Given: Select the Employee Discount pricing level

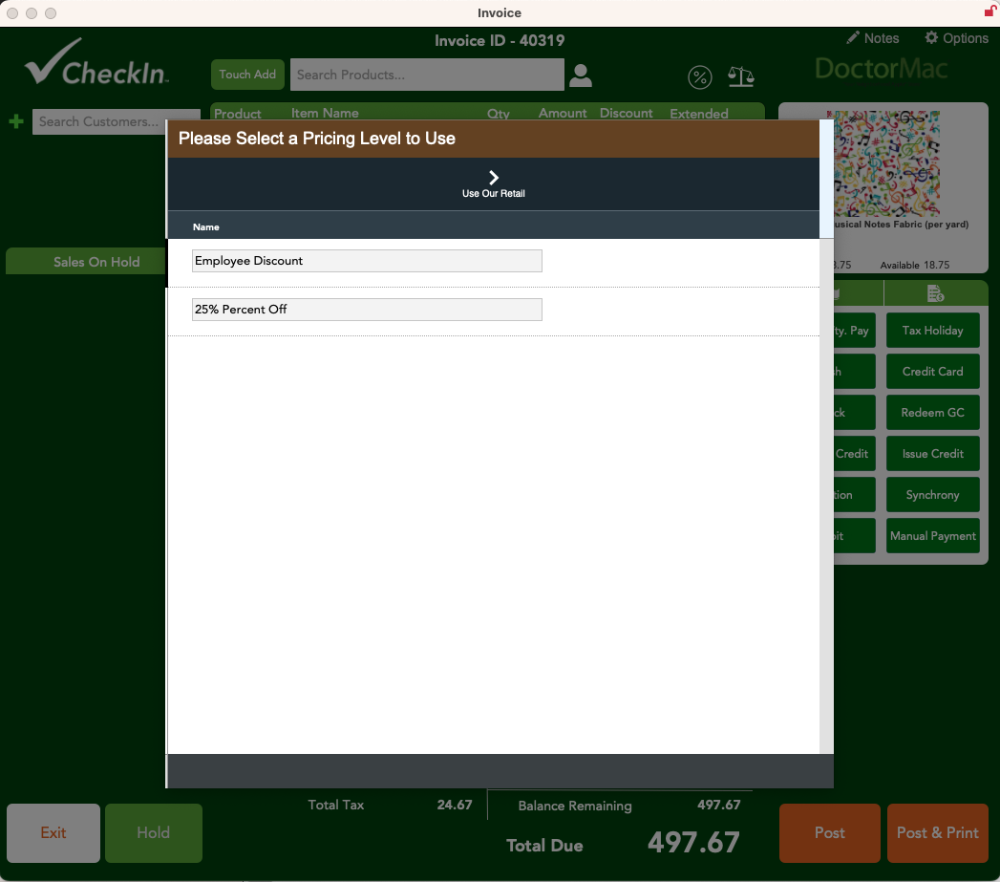Looking at the screenshot, I should 367,261.
